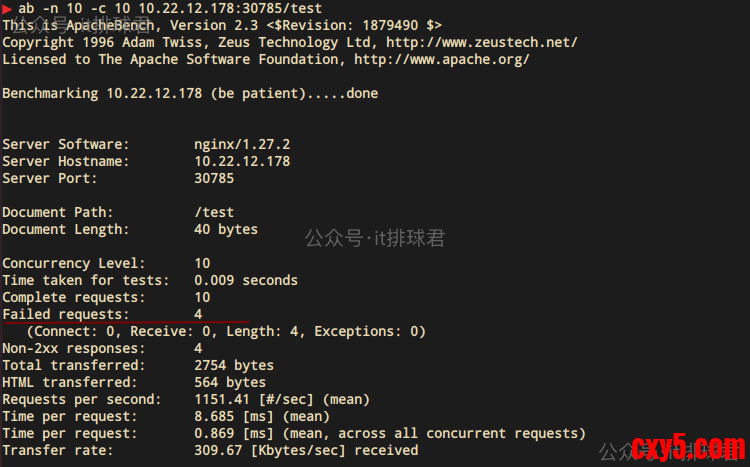750x467 pixels.
Task: Click the Total transferred 2754 bytes value
Action: [x=234, y=365]
